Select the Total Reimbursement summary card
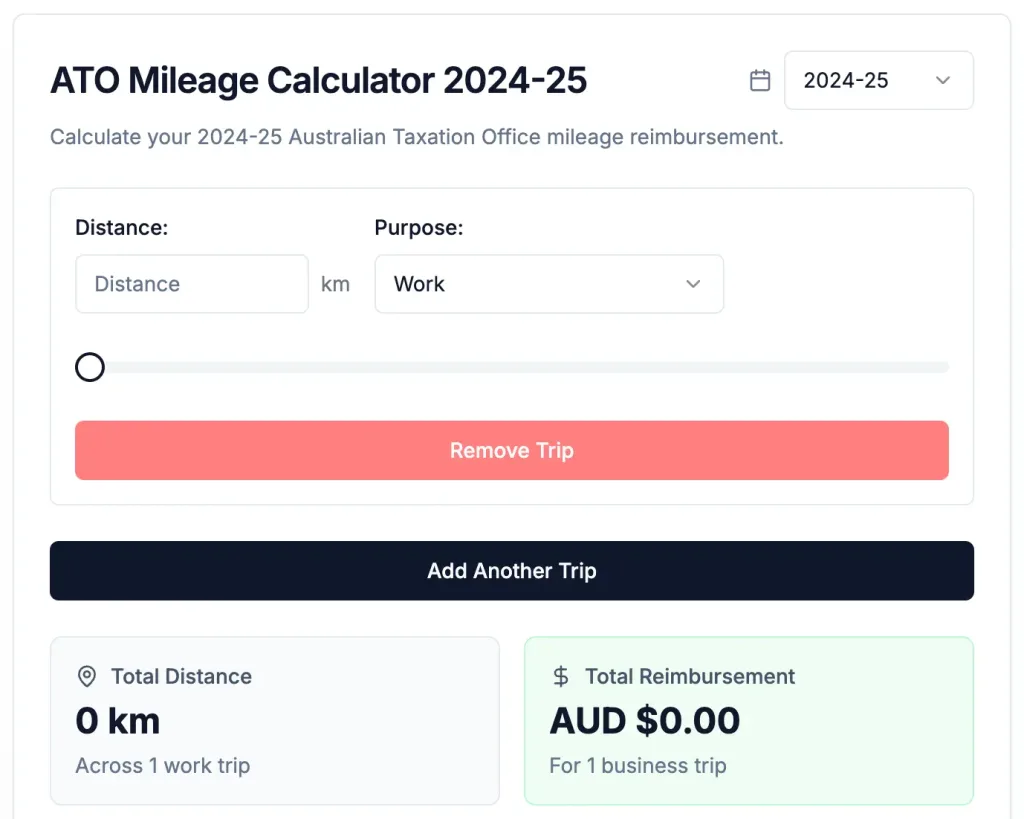The image size is (1024, 819). coord(748,720)
